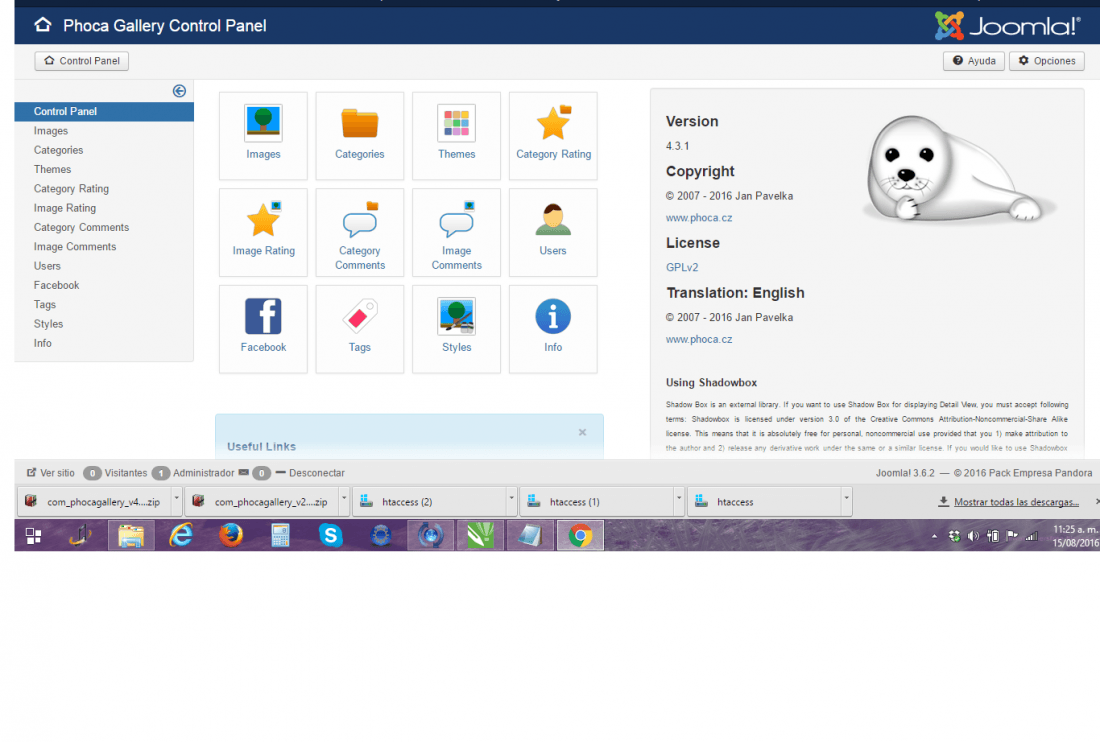
Task: Open the Category Rating star tile
Action: 554,135
